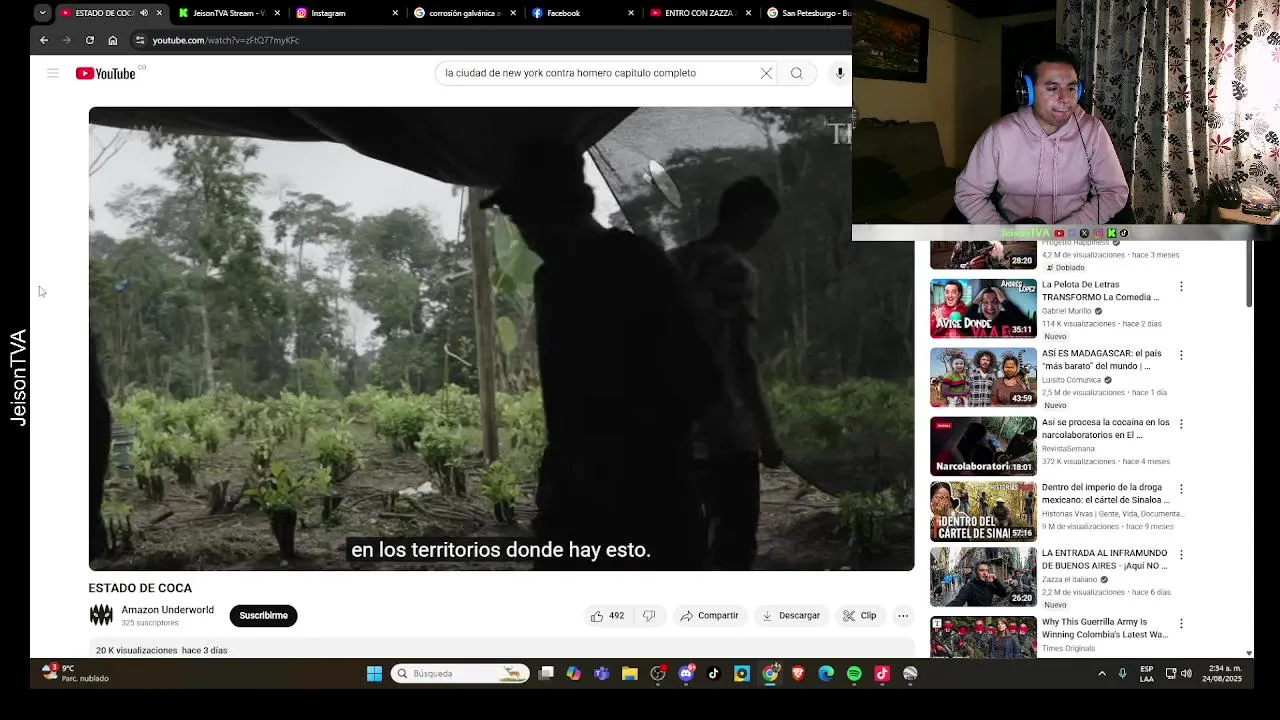
Task: Open options for INFRAMUNDO DE BUENOS AIRES video
Action: click(x=1181, y=555)
